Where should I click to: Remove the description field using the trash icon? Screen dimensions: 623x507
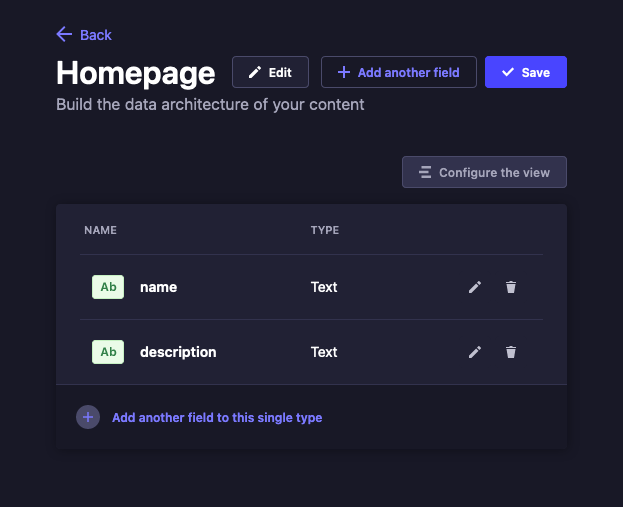click(511, 352)
